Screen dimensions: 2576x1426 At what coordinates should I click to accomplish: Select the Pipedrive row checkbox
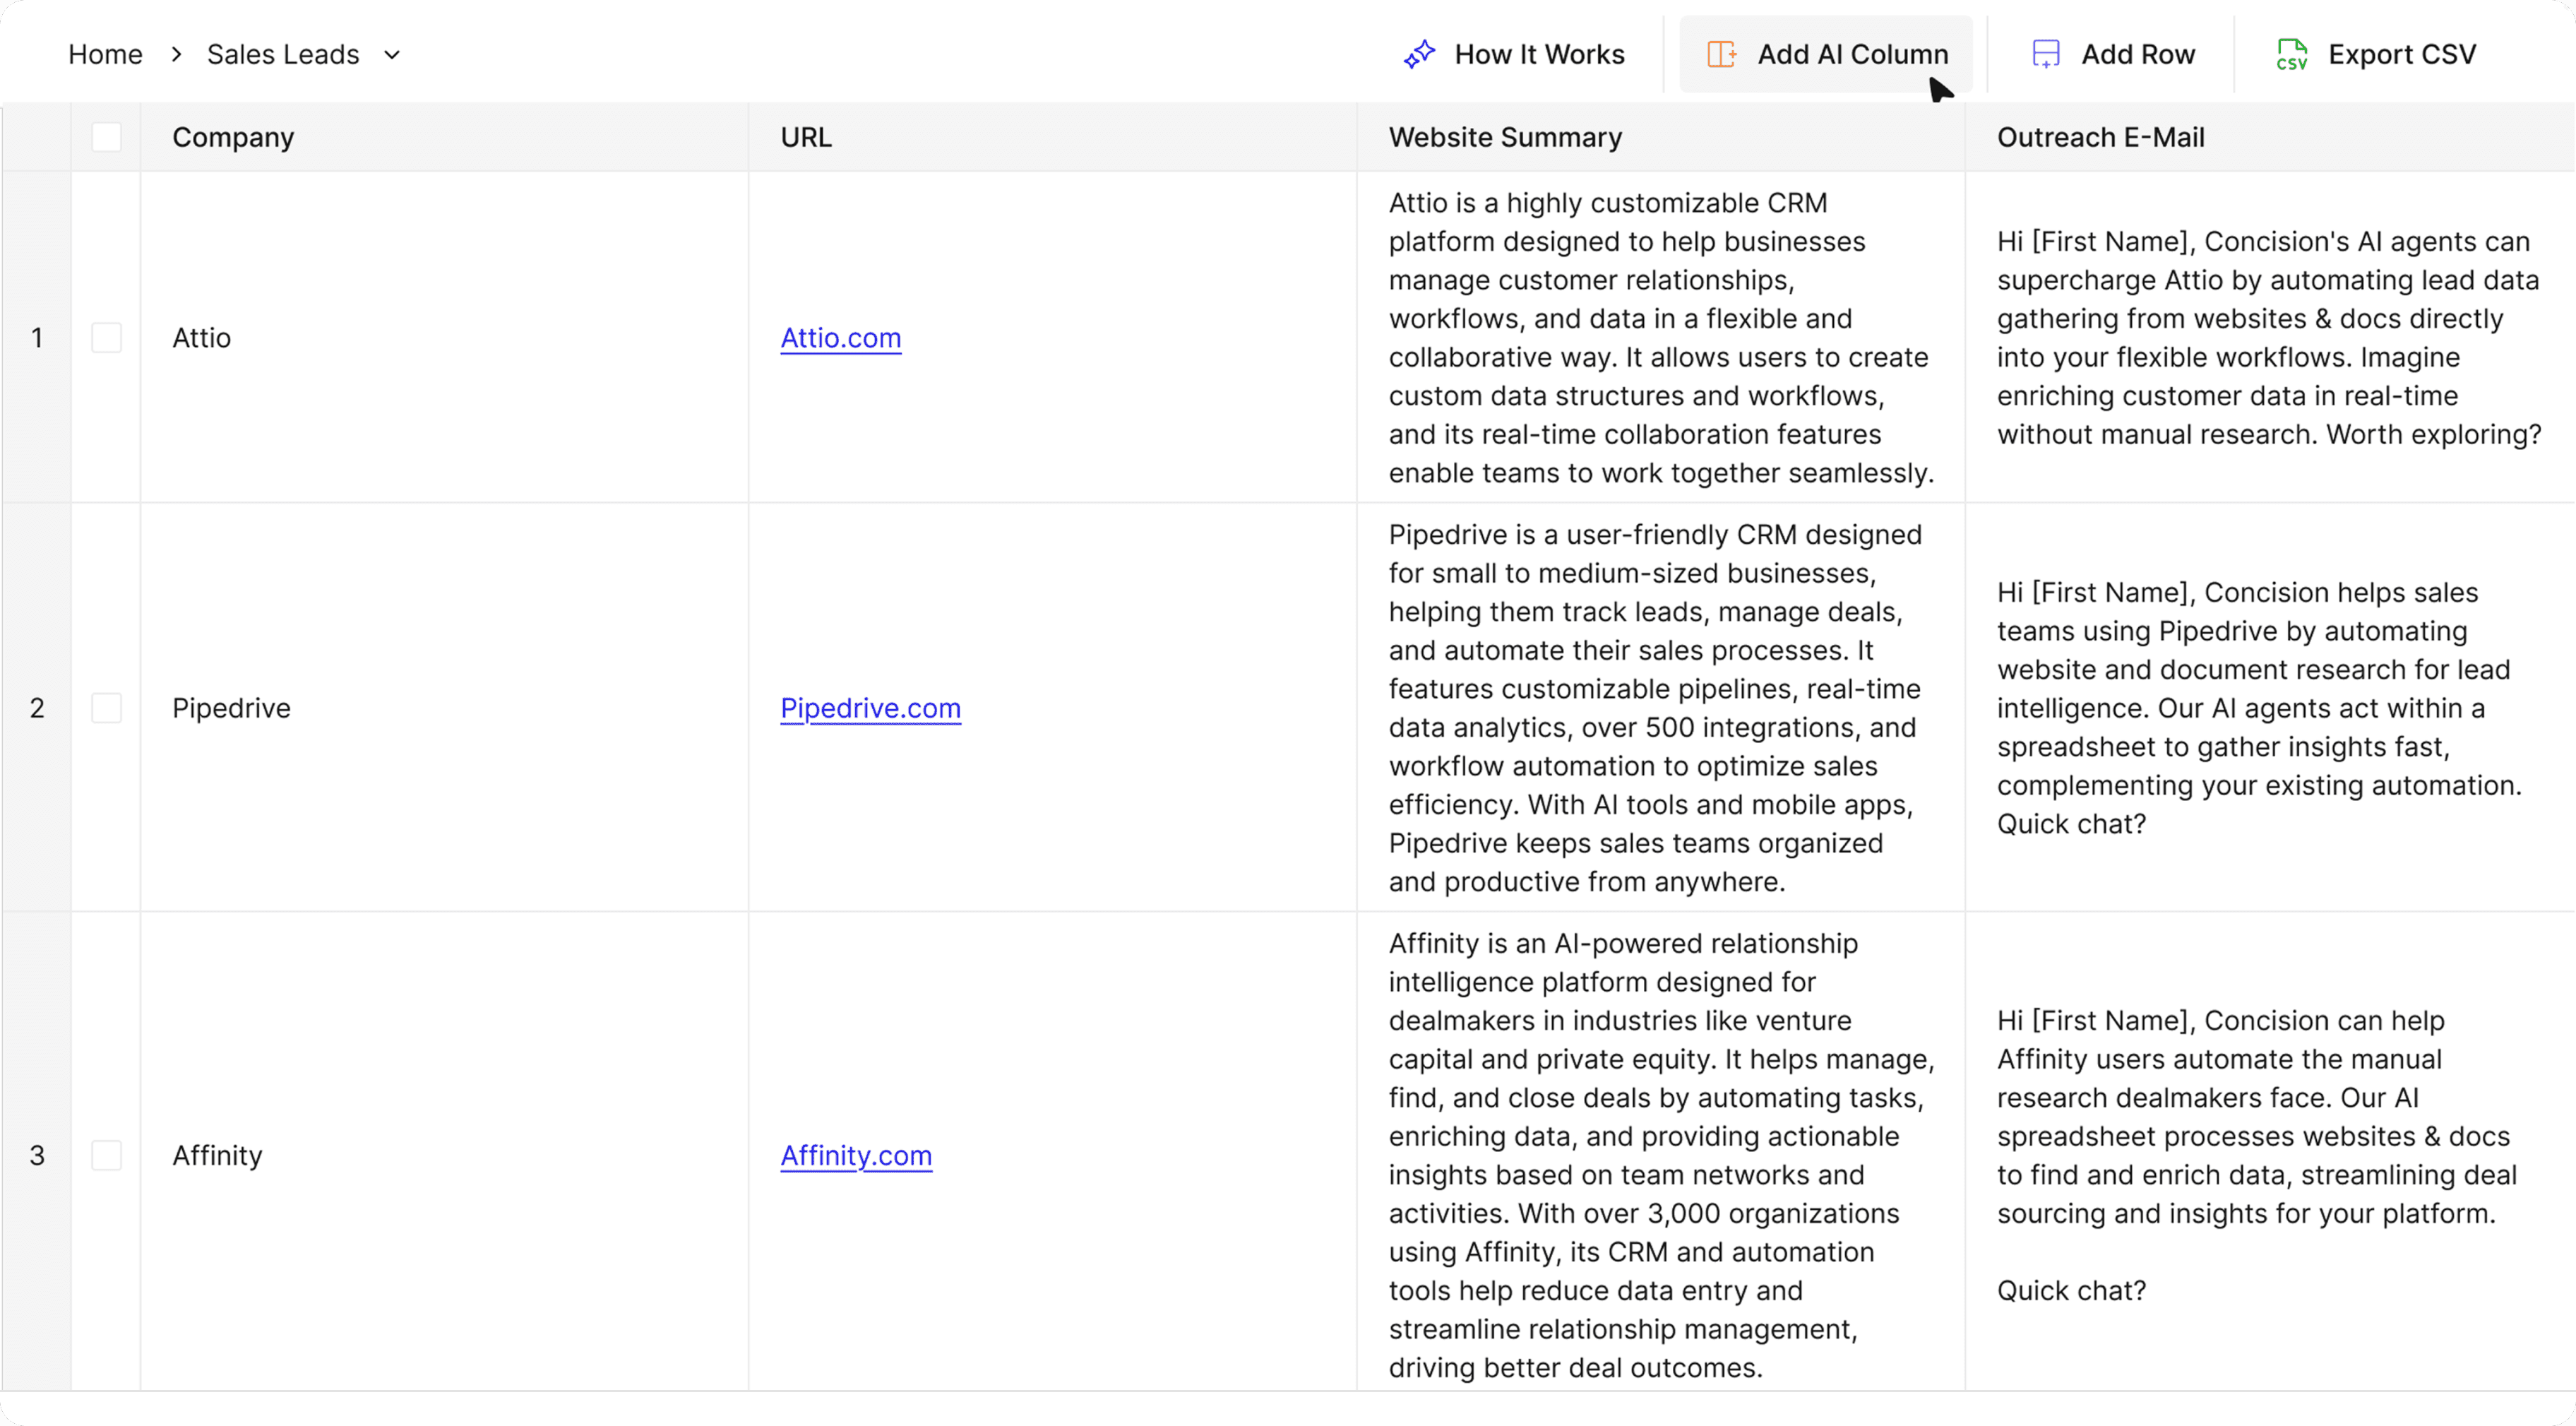coord(106,708)
